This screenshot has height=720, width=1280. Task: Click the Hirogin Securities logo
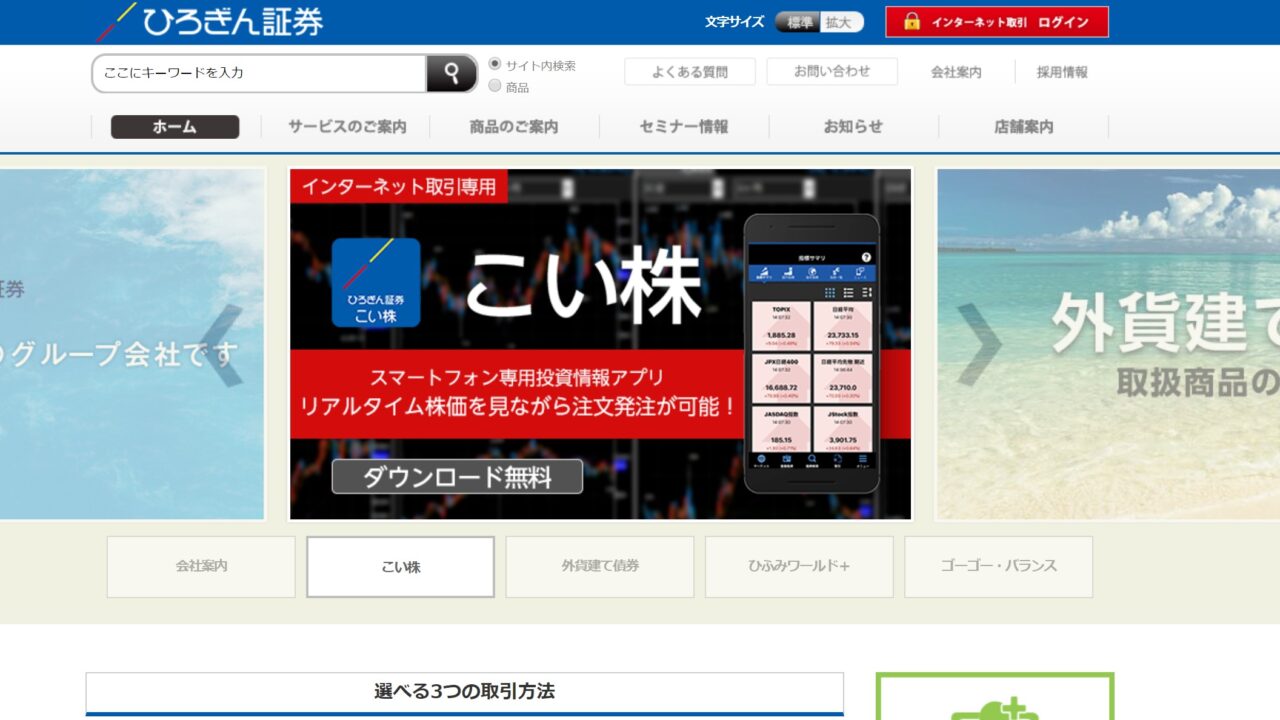click(209, 21)
